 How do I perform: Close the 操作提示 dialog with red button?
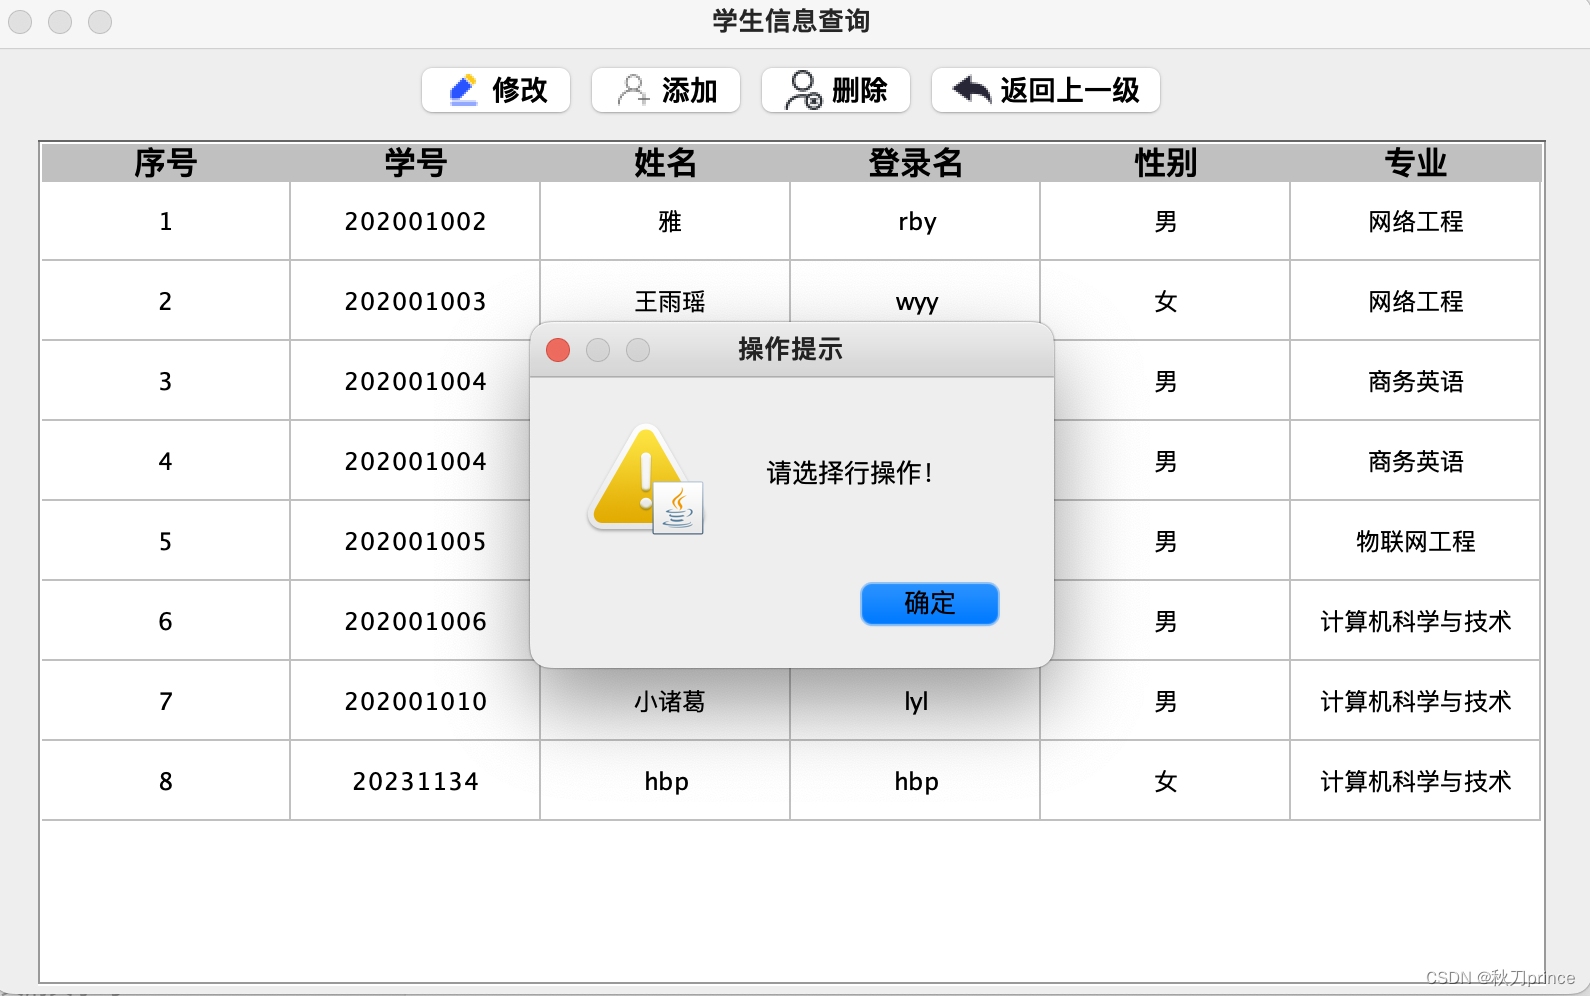pos(558,350)
